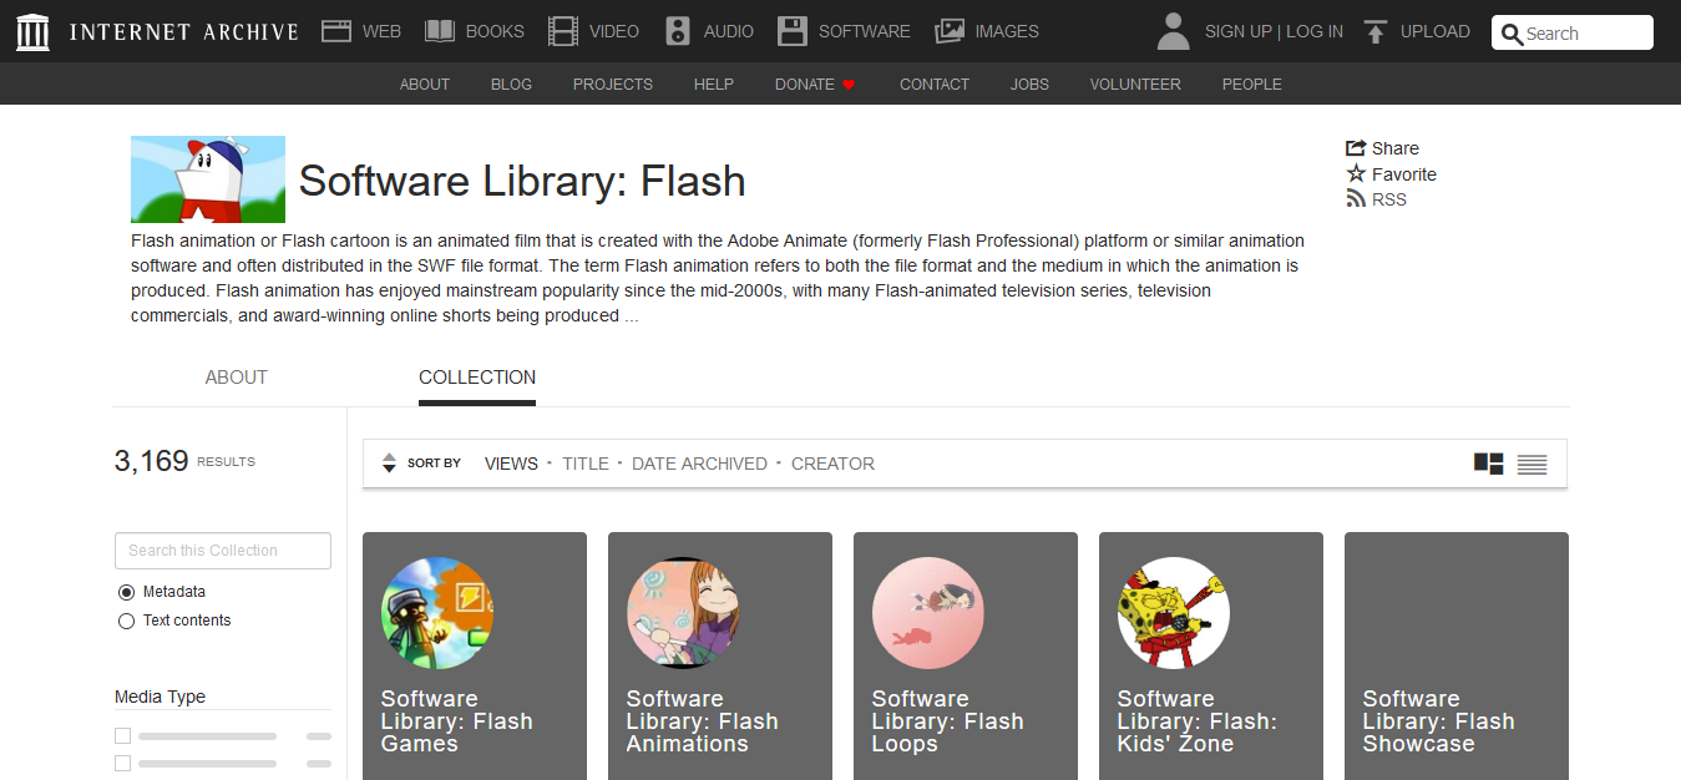Click the RSS feed icon

coord(1356,199)
